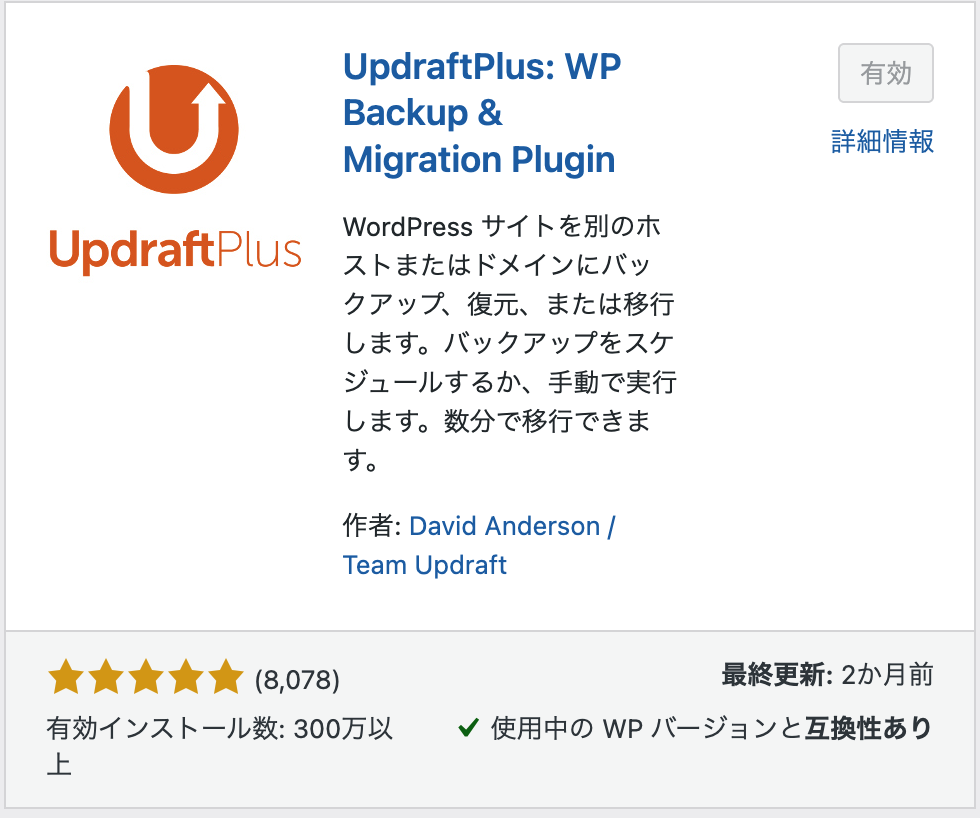
Task: Click the first gold rating star
Action: pyautogui.click(x=66, y=677)
